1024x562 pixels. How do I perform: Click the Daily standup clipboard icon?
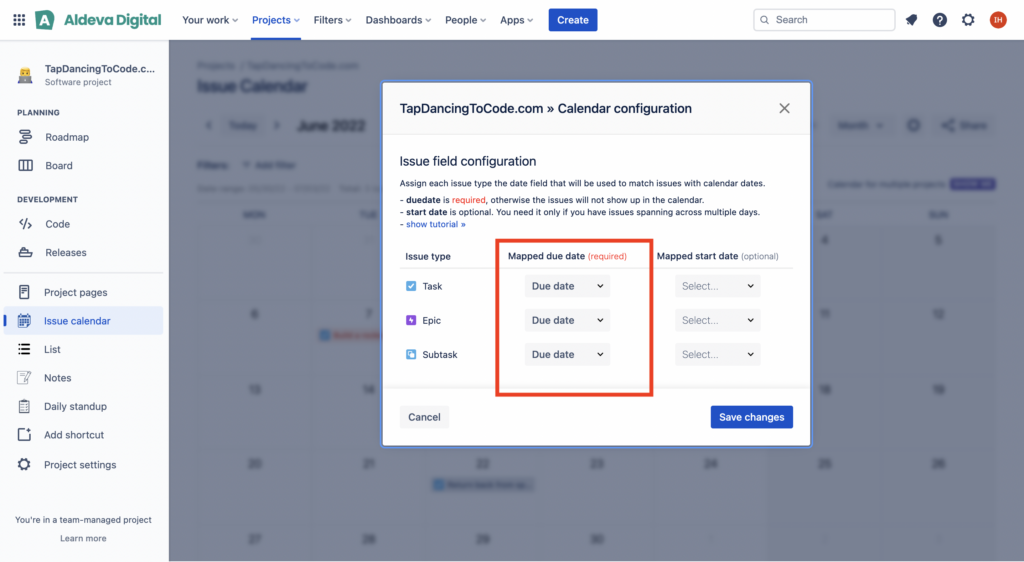pyautogui.click(x=24, y=406)
